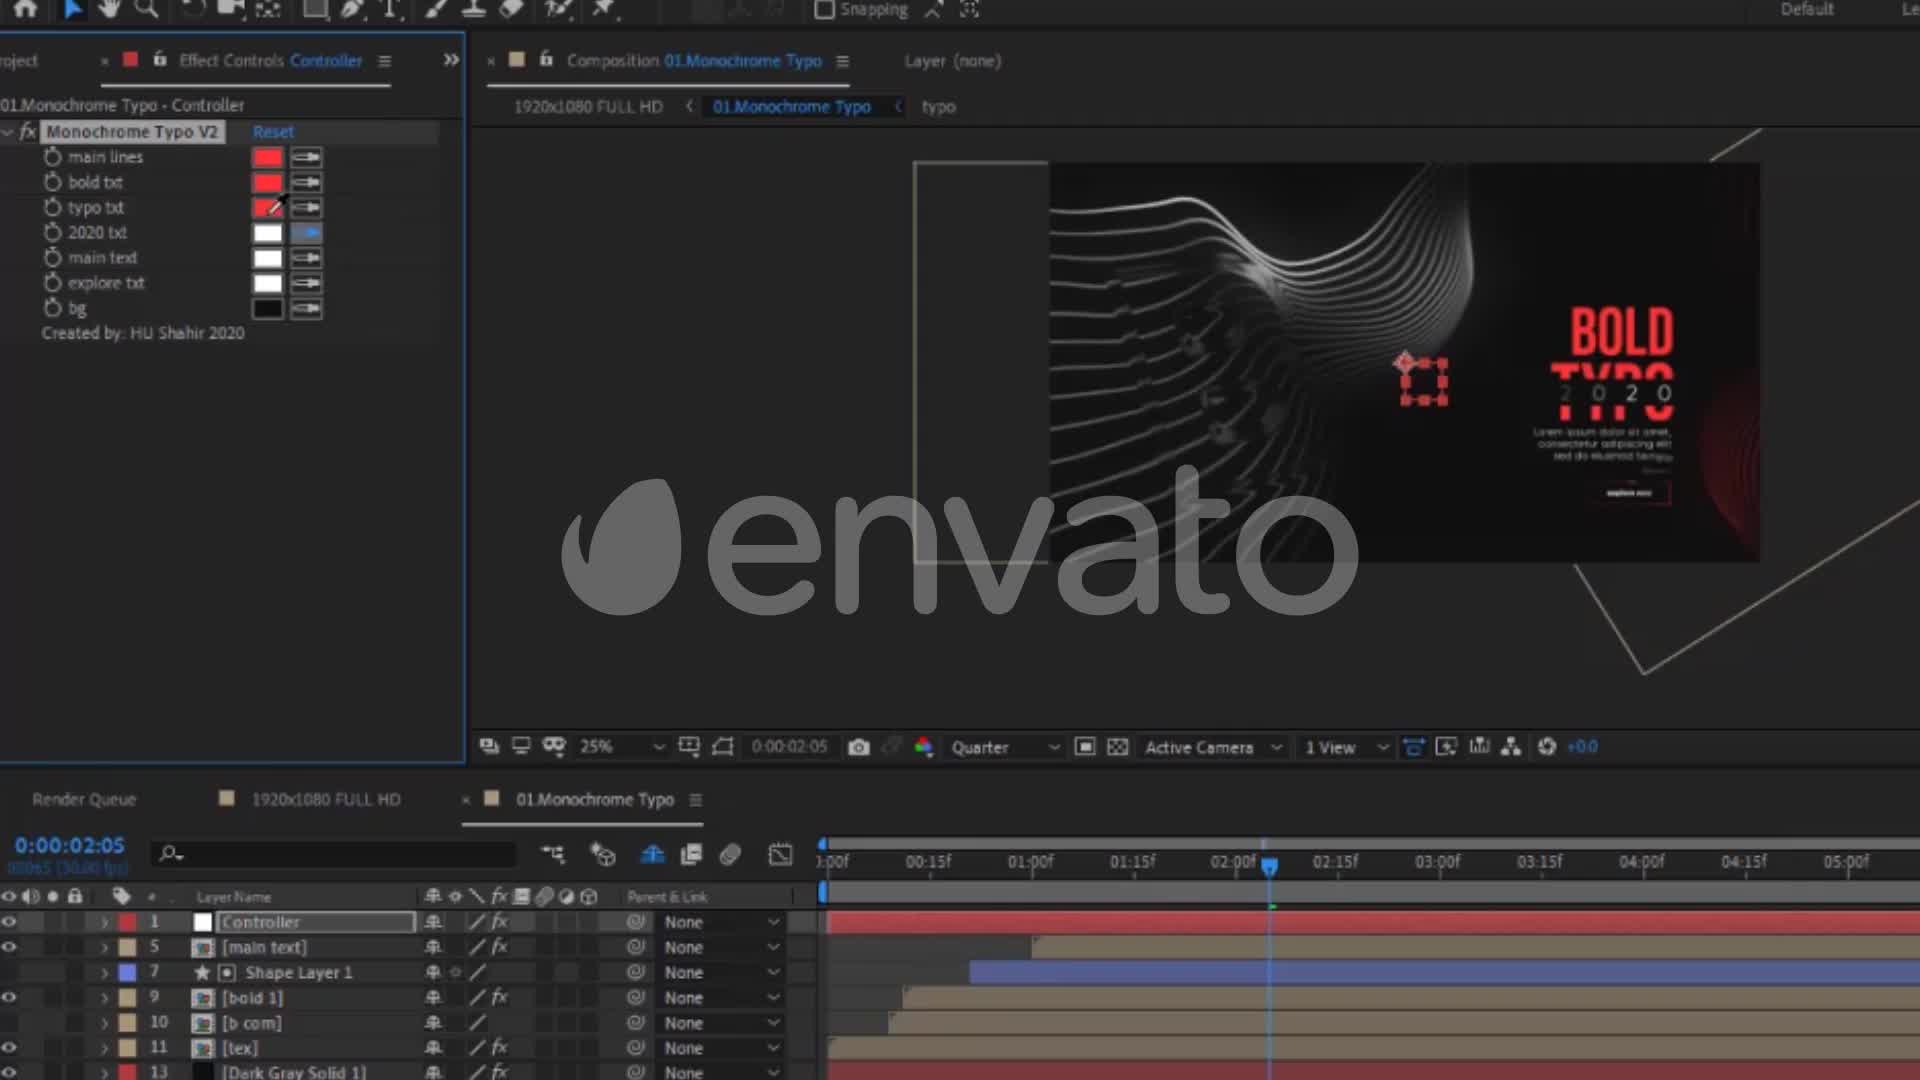Open Show Channel and color management icon
The image size is (1920, 1080).
(923, 747)
